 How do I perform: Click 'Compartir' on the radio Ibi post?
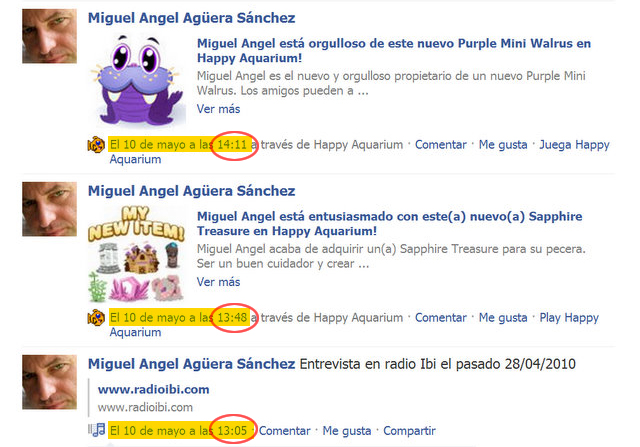(x=409, y=431)
